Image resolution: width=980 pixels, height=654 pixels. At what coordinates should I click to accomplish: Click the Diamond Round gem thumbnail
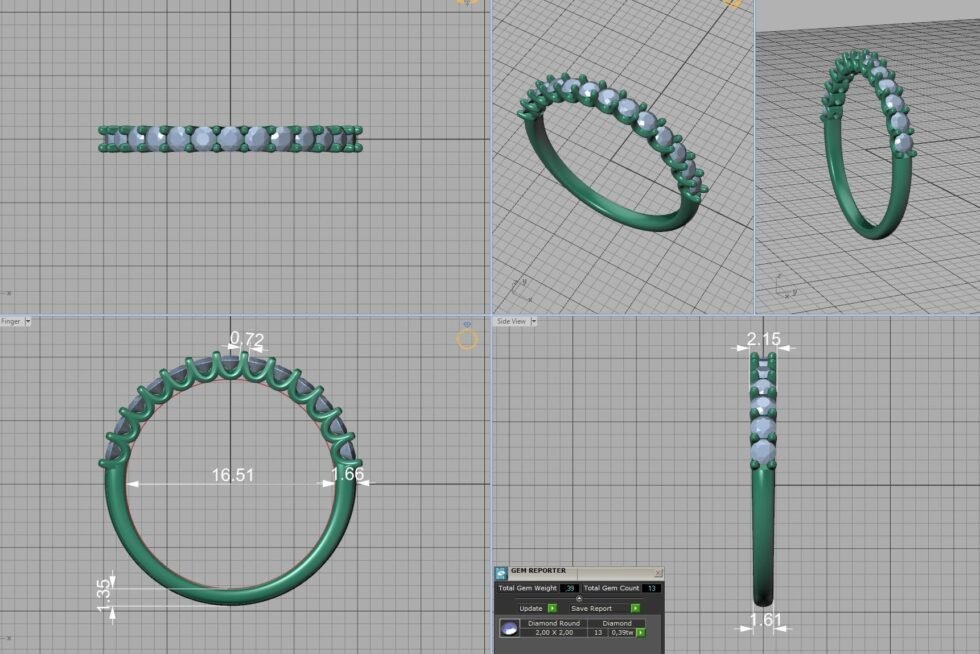tap(509, 628)
